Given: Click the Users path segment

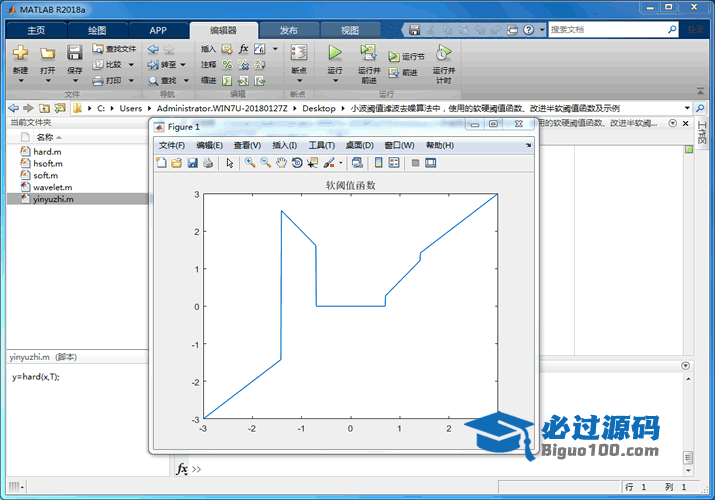Looking at the screenshot, I should click(131, 108).
